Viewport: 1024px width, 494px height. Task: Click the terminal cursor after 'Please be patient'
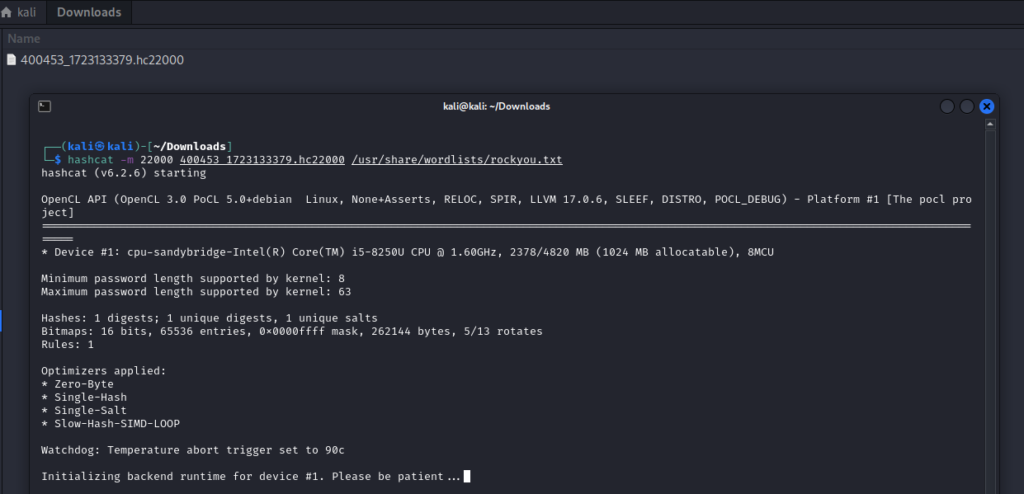(x=467, y=477)
